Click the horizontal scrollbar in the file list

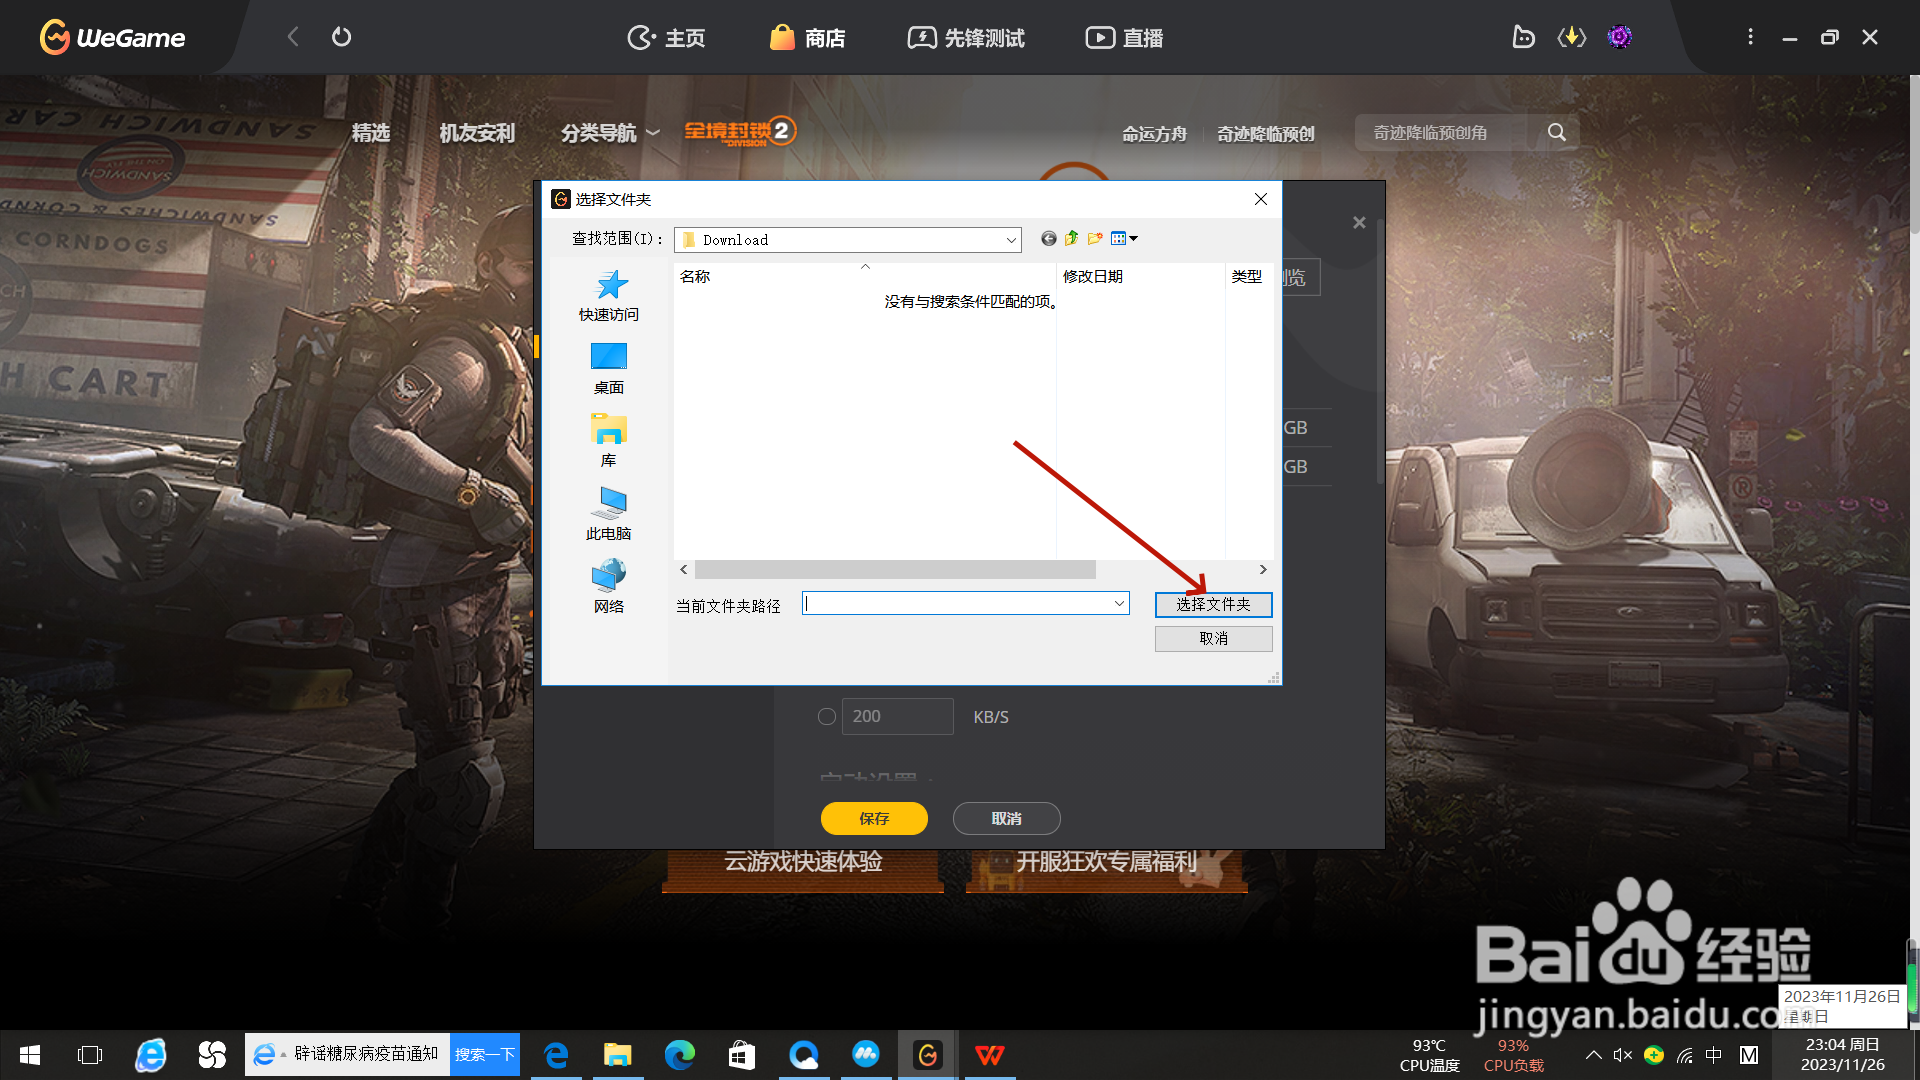click(x=895, y=569)
